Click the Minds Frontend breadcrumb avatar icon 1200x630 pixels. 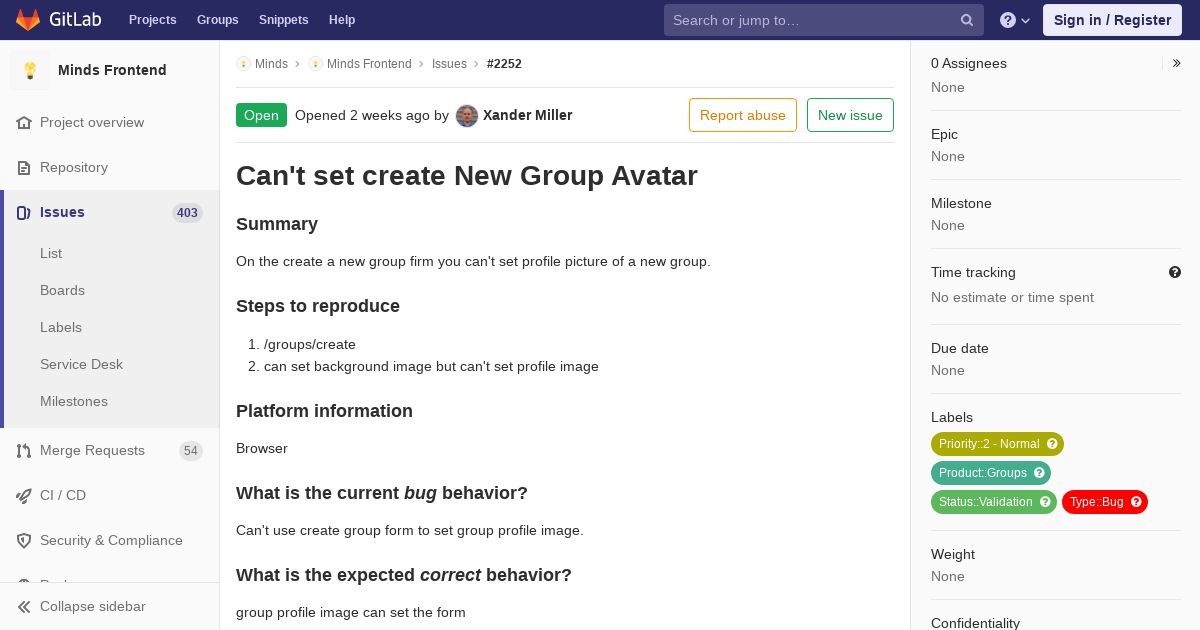click(x=315, y=64)
